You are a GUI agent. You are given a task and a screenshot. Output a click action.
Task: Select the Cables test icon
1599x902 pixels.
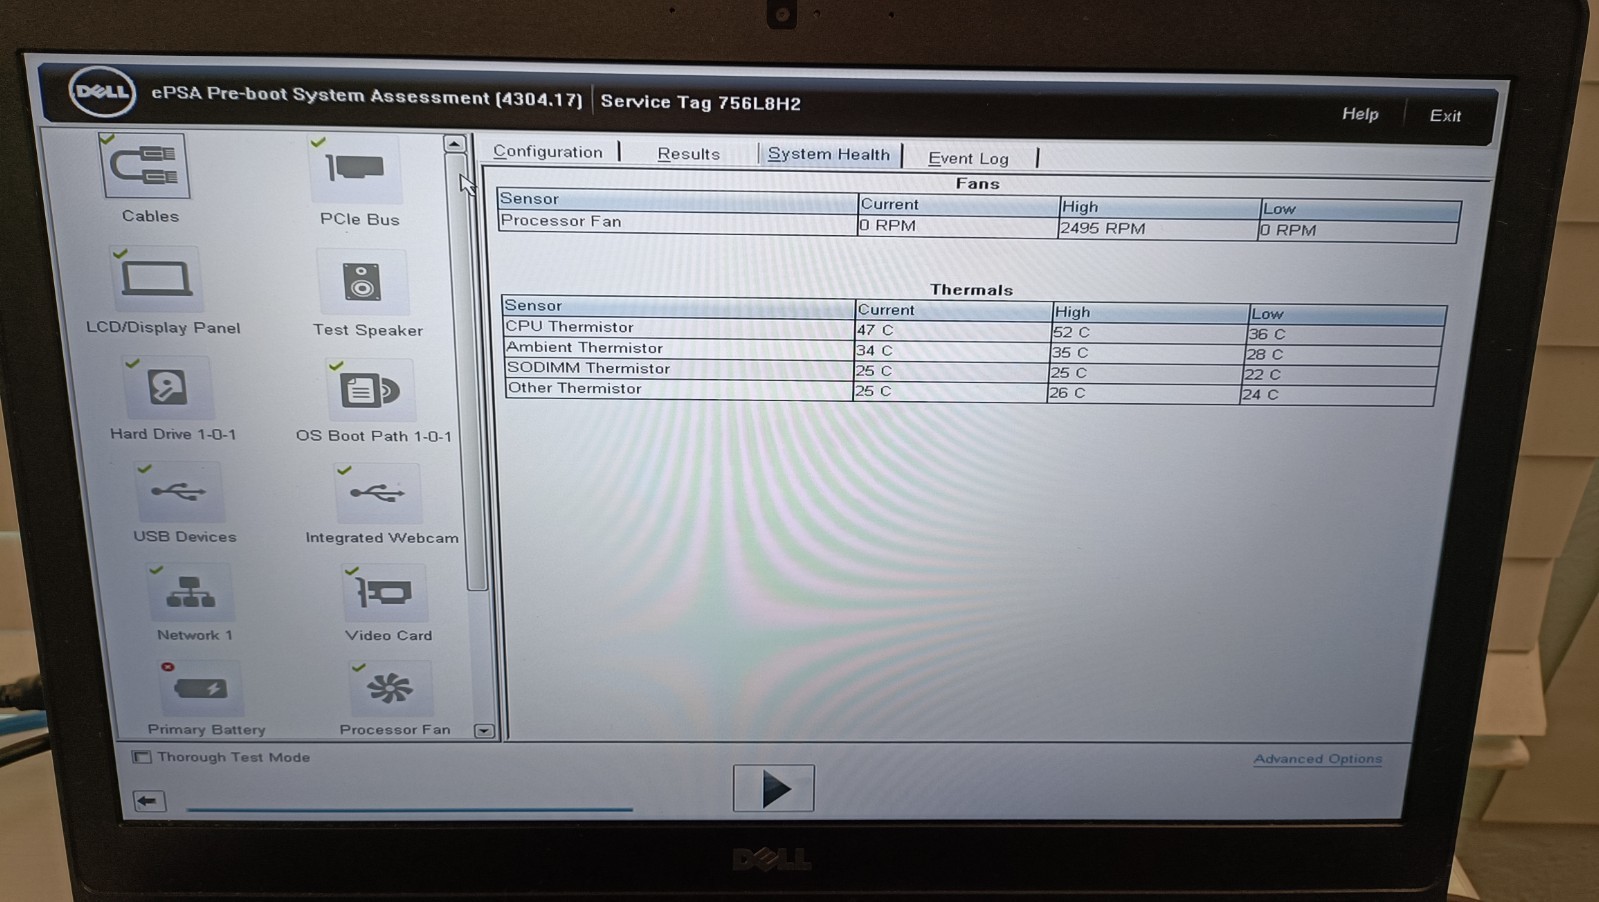[x=146, y=166]
